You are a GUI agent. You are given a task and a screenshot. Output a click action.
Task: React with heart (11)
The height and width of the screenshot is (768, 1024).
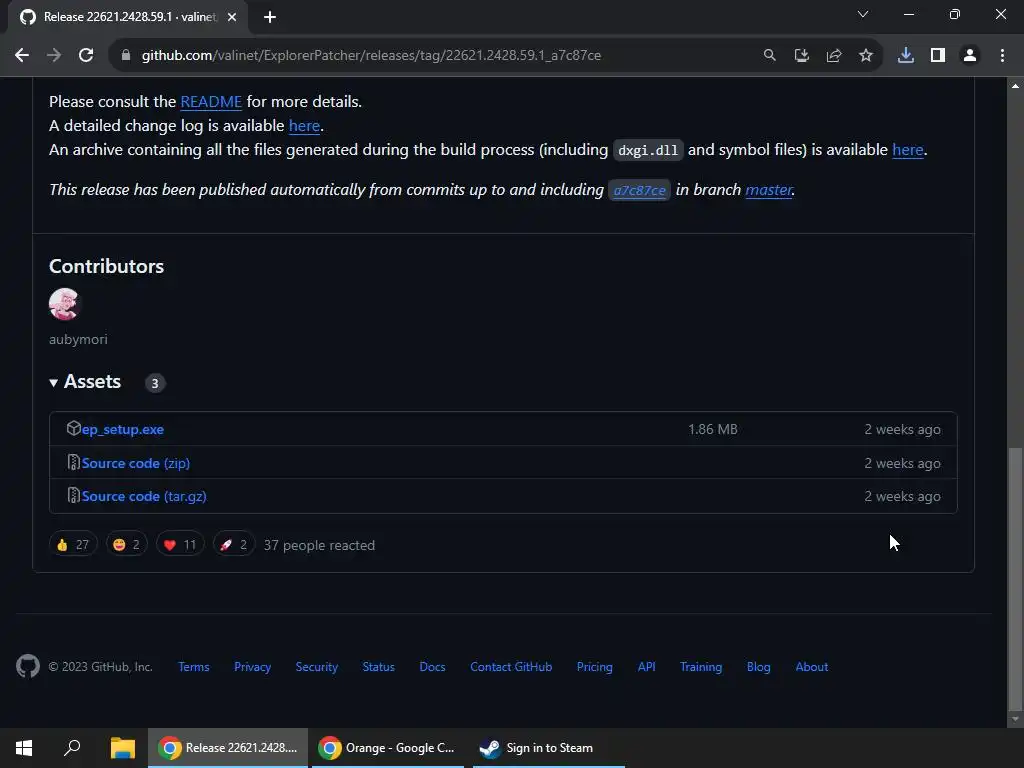point(180,545)
